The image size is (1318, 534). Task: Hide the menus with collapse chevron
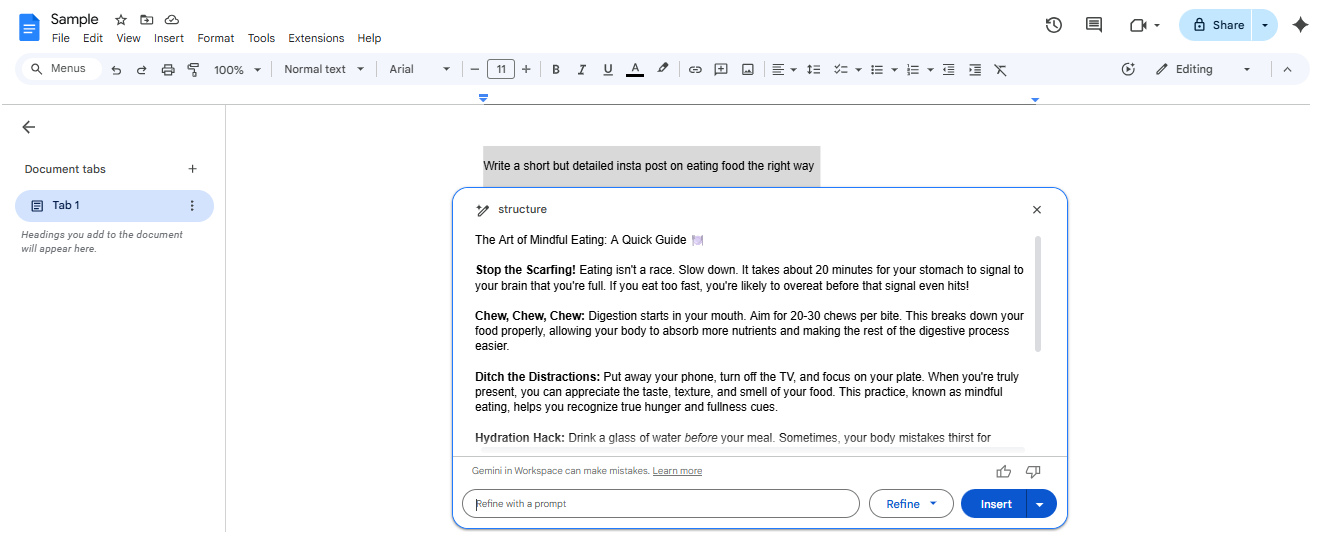coord(1287,69)
